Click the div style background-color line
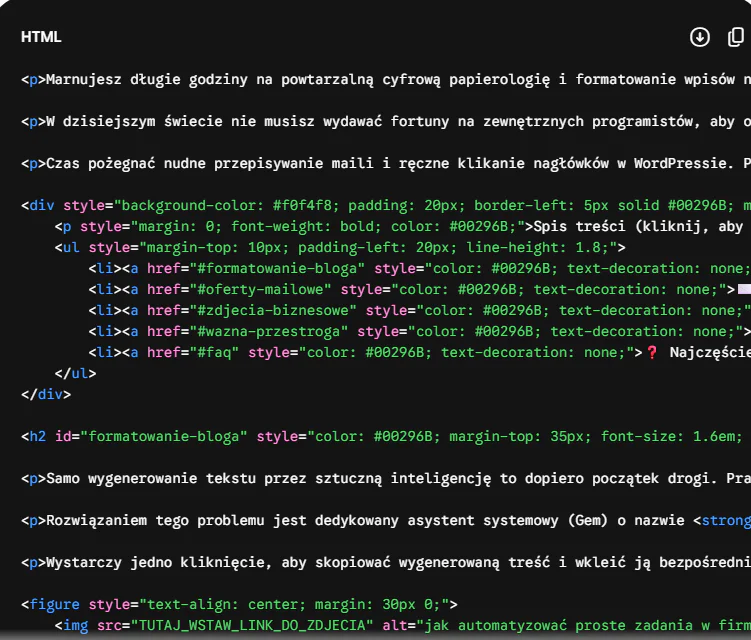Screen dimensions: 751x640 click(386, 206)
